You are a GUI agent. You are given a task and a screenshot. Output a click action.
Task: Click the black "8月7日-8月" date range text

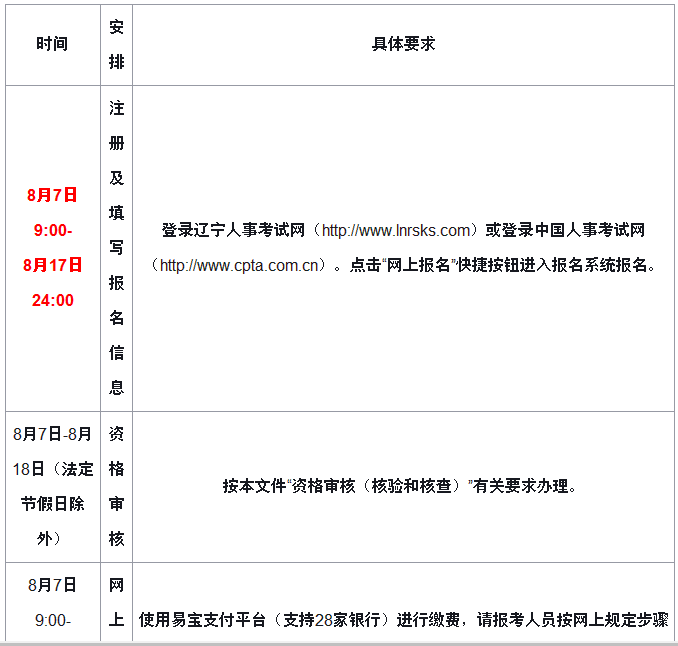click(52, 434)
